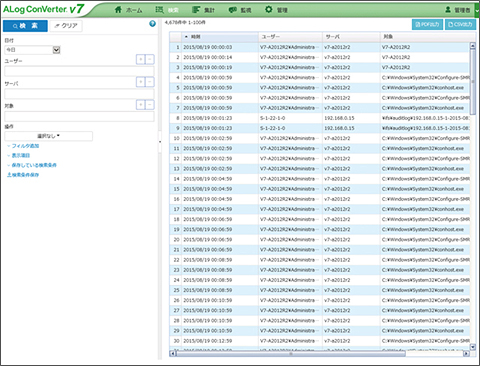
Task: Click V7-A2012R2 in row 2's 対象 column
Action: (396, 57)
